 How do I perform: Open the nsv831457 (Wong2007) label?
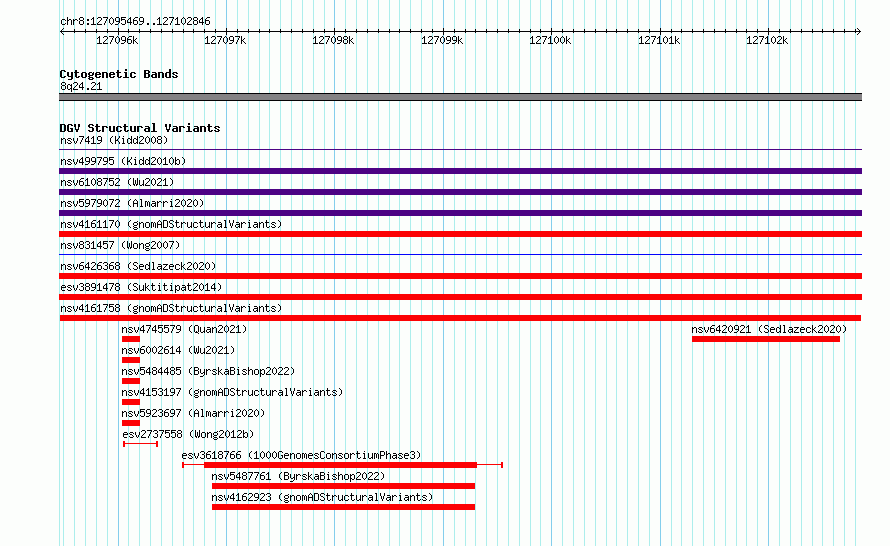click(120, 245)
